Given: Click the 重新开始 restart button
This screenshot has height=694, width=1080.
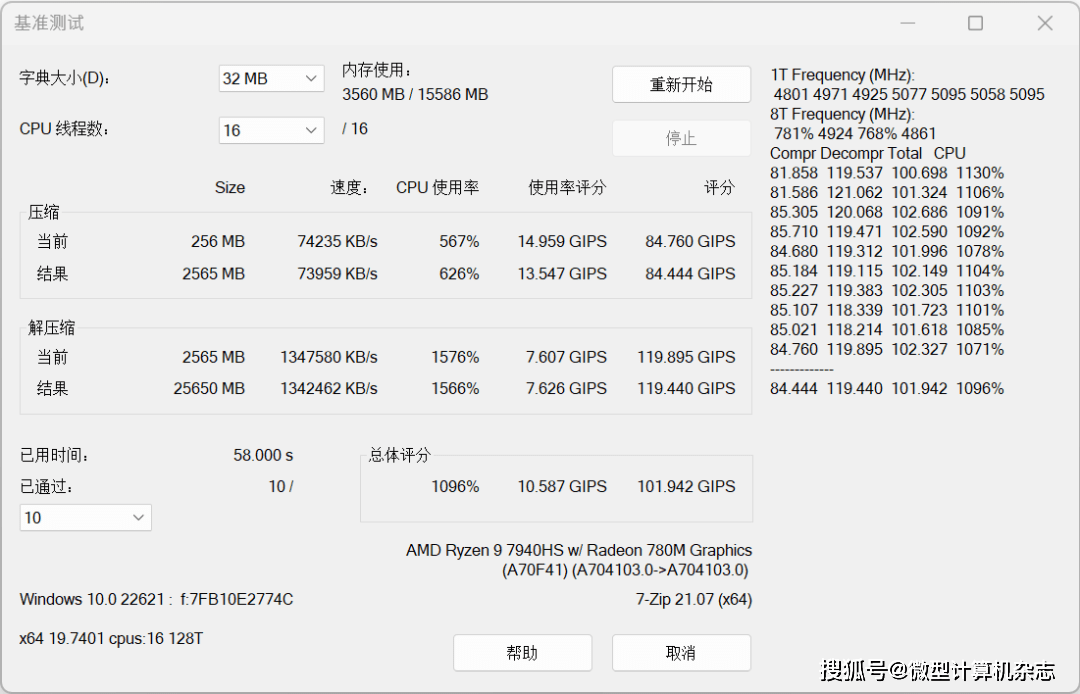Looking at the screenshot, I should click(x=681, y=84).
